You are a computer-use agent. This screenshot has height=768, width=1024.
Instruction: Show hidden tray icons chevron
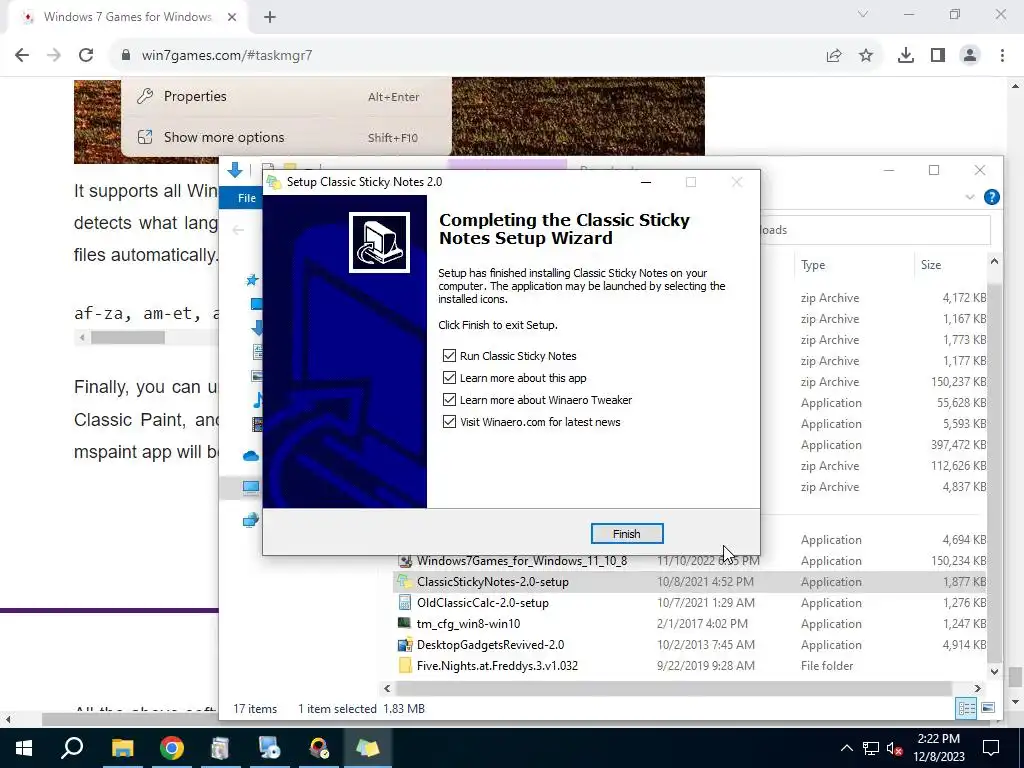[846, 748]
